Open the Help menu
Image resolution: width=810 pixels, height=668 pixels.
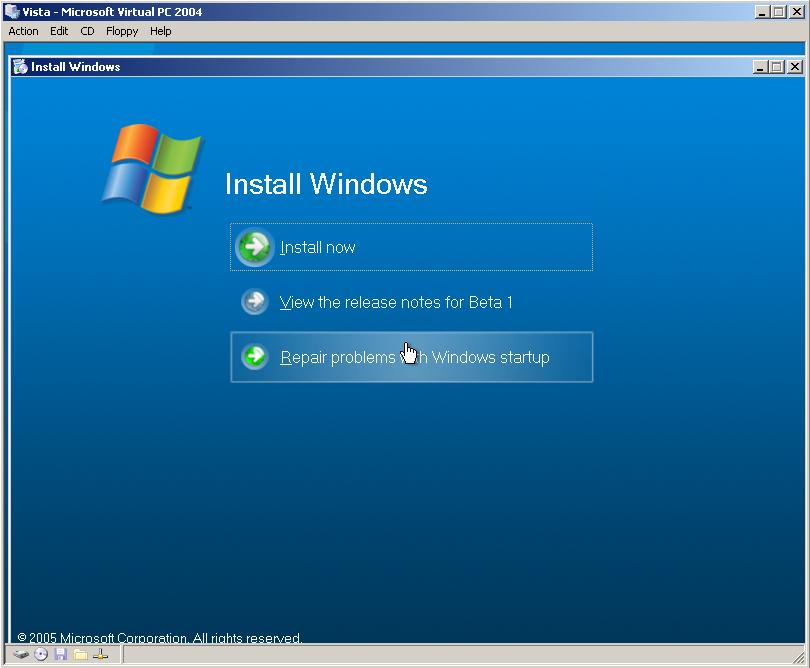[x=161, y=31]
